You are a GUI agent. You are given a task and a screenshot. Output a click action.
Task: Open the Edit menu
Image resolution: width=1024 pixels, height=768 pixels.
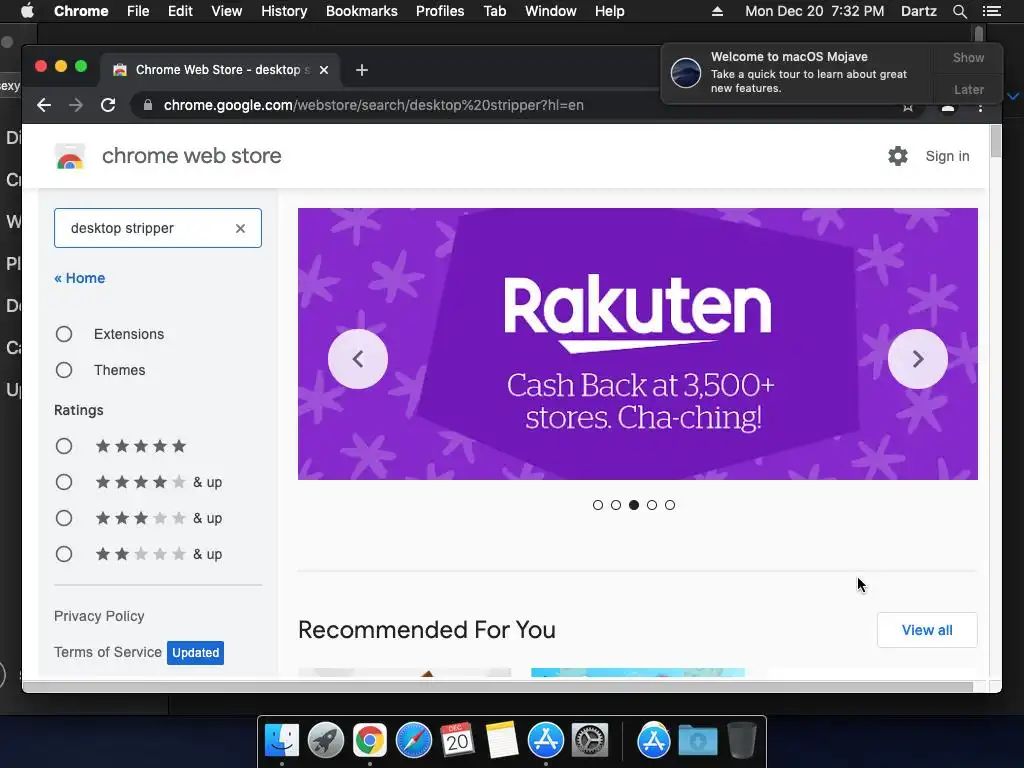tap(180, 11)
